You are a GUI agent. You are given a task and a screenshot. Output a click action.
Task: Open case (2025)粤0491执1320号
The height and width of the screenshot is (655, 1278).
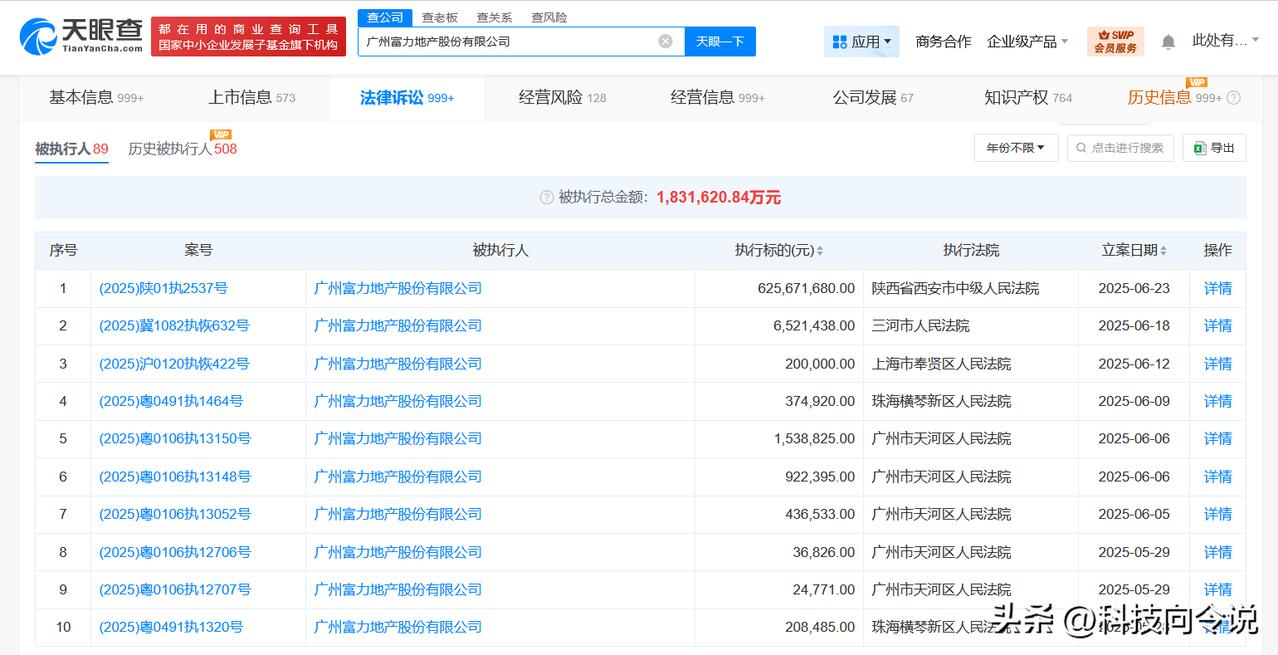(171, 627)
